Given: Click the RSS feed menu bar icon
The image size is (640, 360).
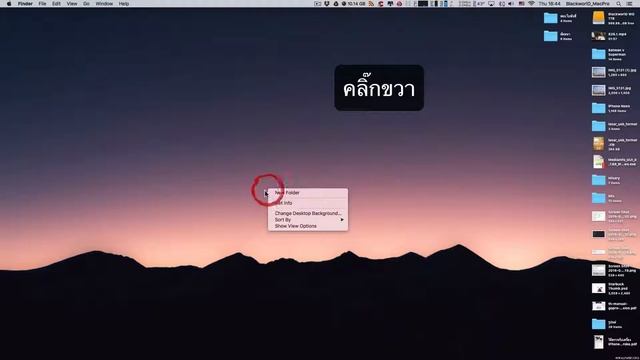Looking at the screenshot, I should [x=371, y=4].
